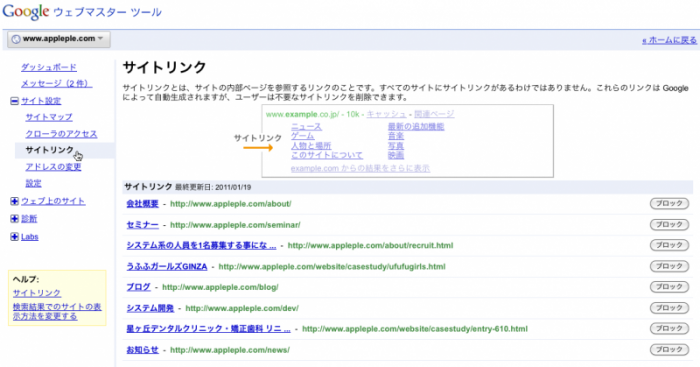
Task: Expand 診断 section plus icon
Action: point(14,219)
